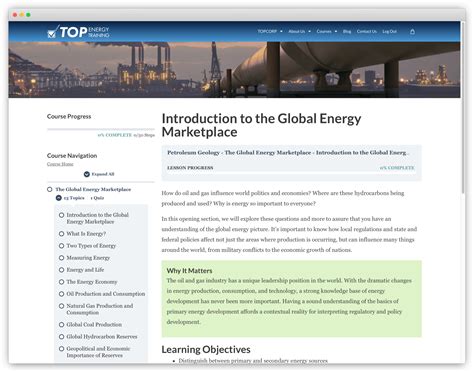
Task: Click the 1 Quiz label
Action: (97, 198)
